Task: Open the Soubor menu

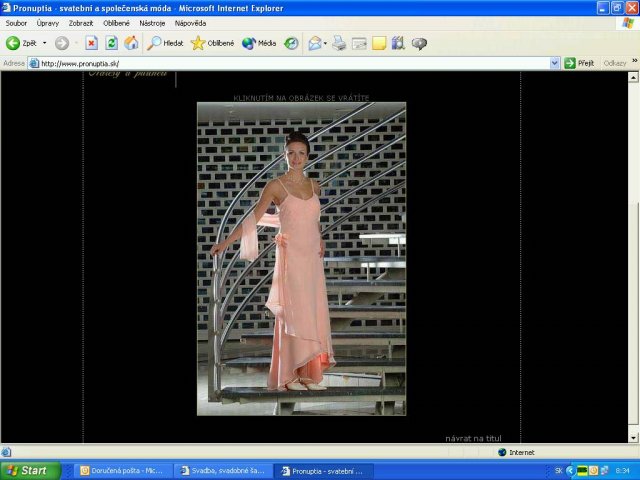Action: (16, 23)
